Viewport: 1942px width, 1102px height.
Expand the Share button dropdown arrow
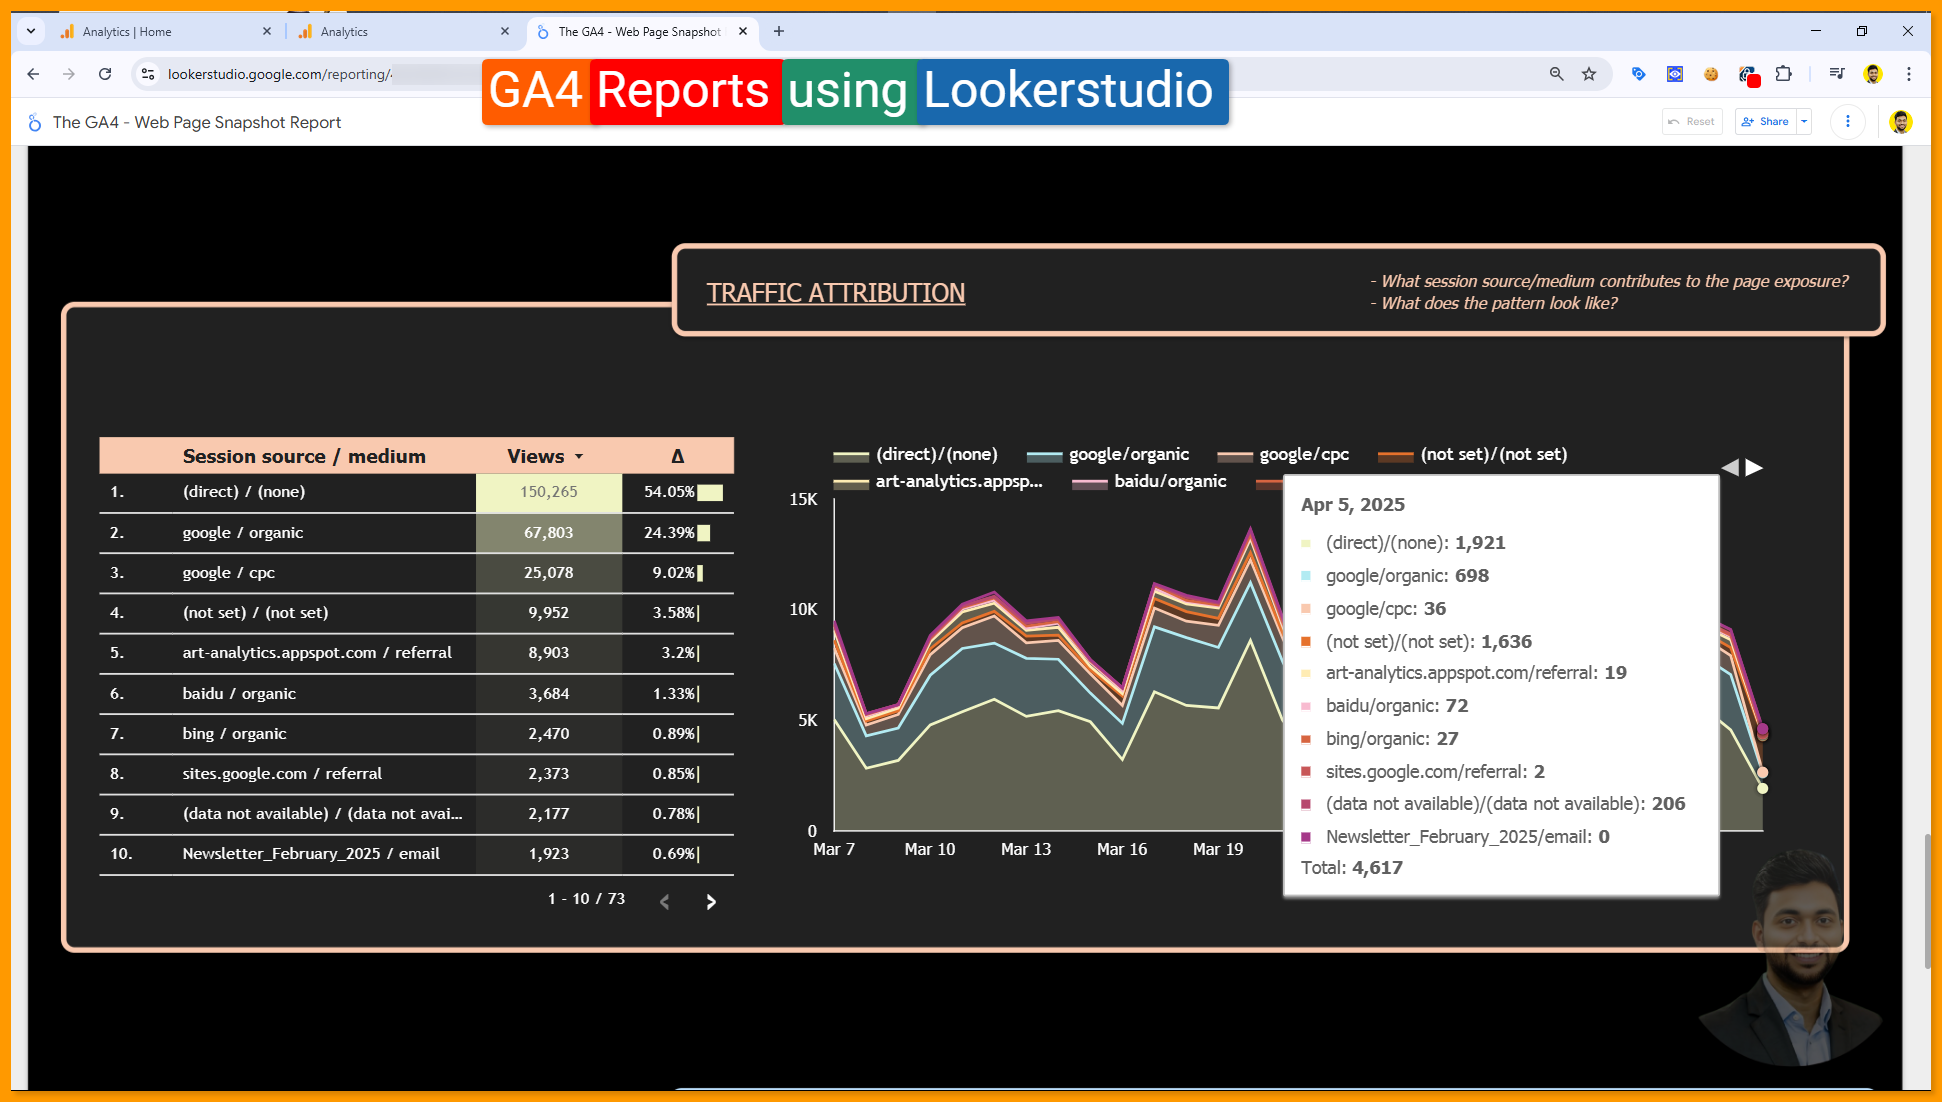pyautogui.click(x=1804, y=122)
